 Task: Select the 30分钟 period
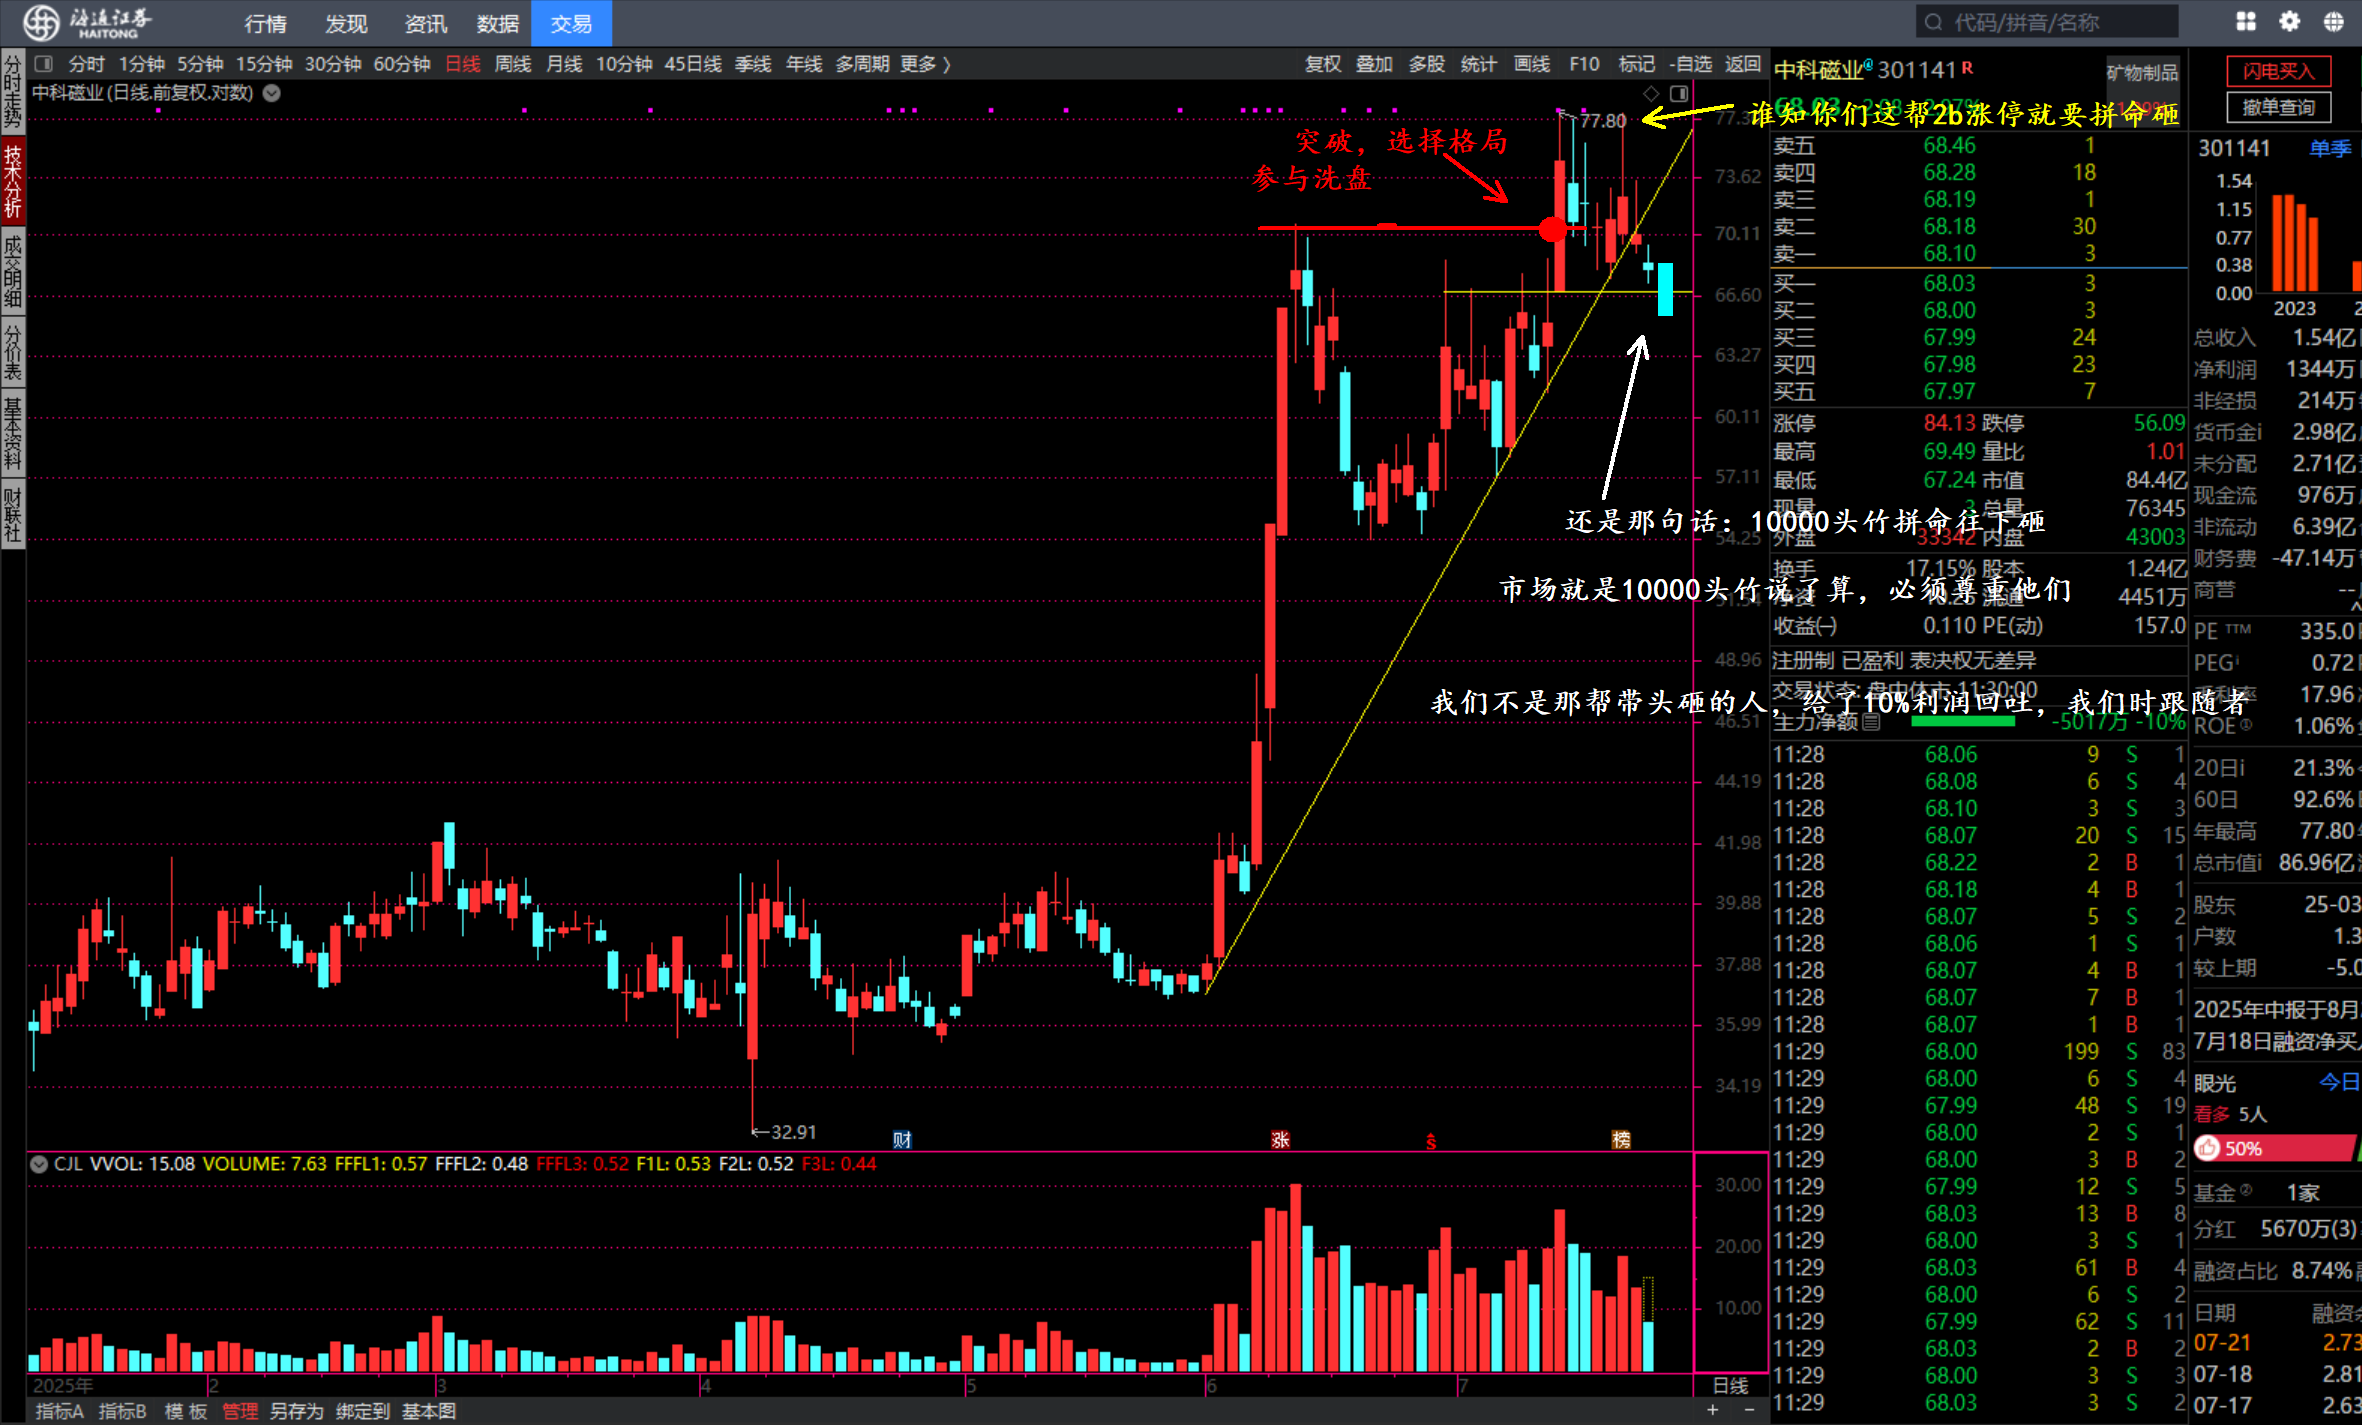333,64
